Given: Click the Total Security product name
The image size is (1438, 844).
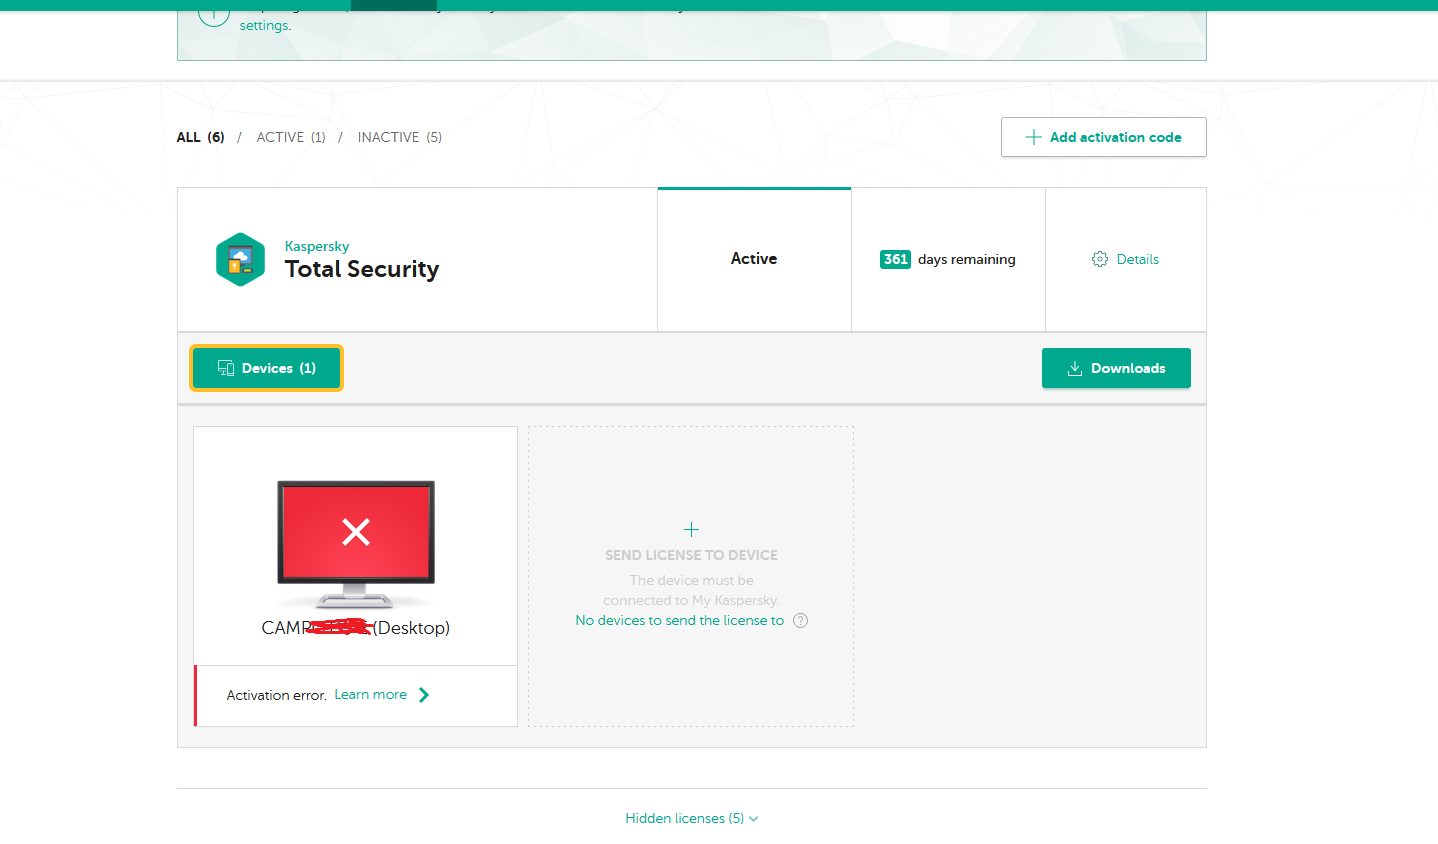Looking at the screenshot, I should [x=362, y=269].
